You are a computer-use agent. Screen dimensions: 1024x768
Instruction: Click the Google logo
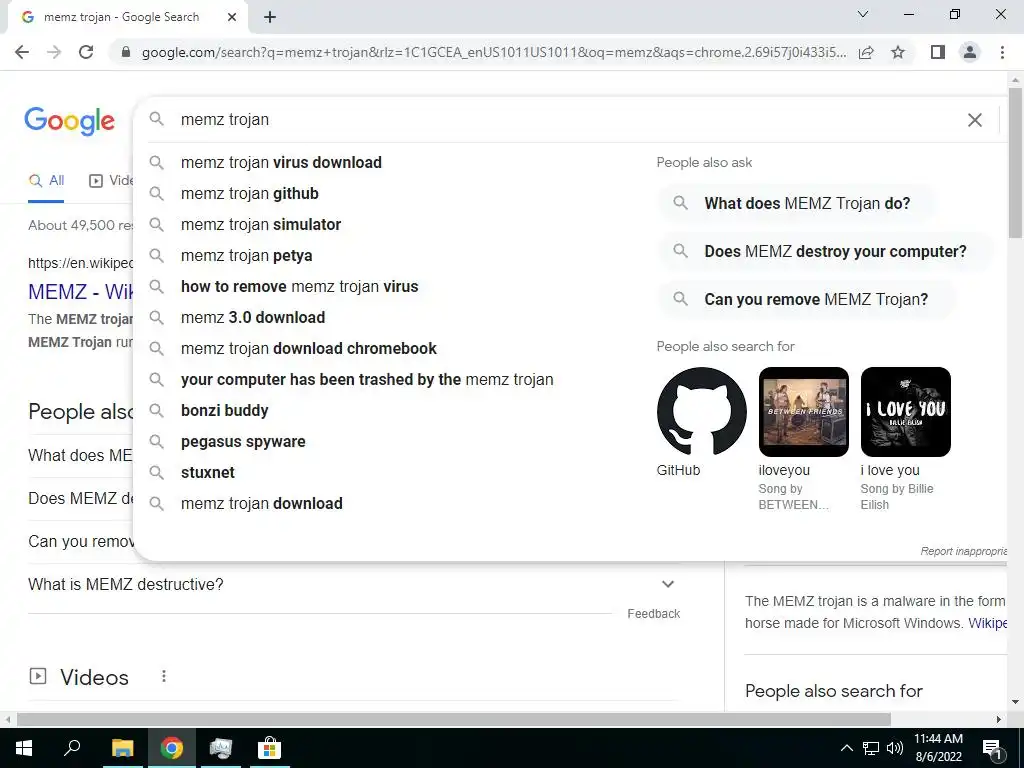click(69, 121)
